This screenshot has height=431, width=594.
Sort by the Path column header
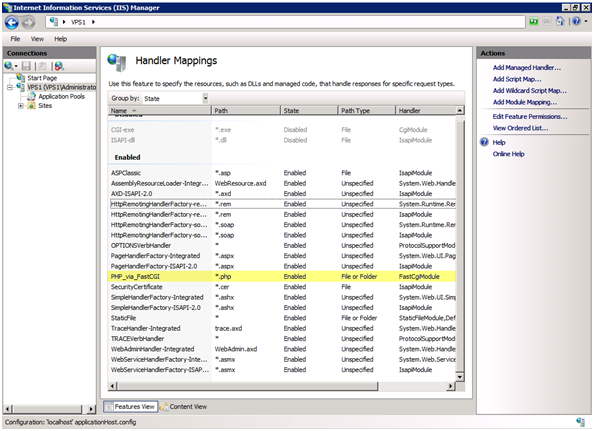point(245,111)
